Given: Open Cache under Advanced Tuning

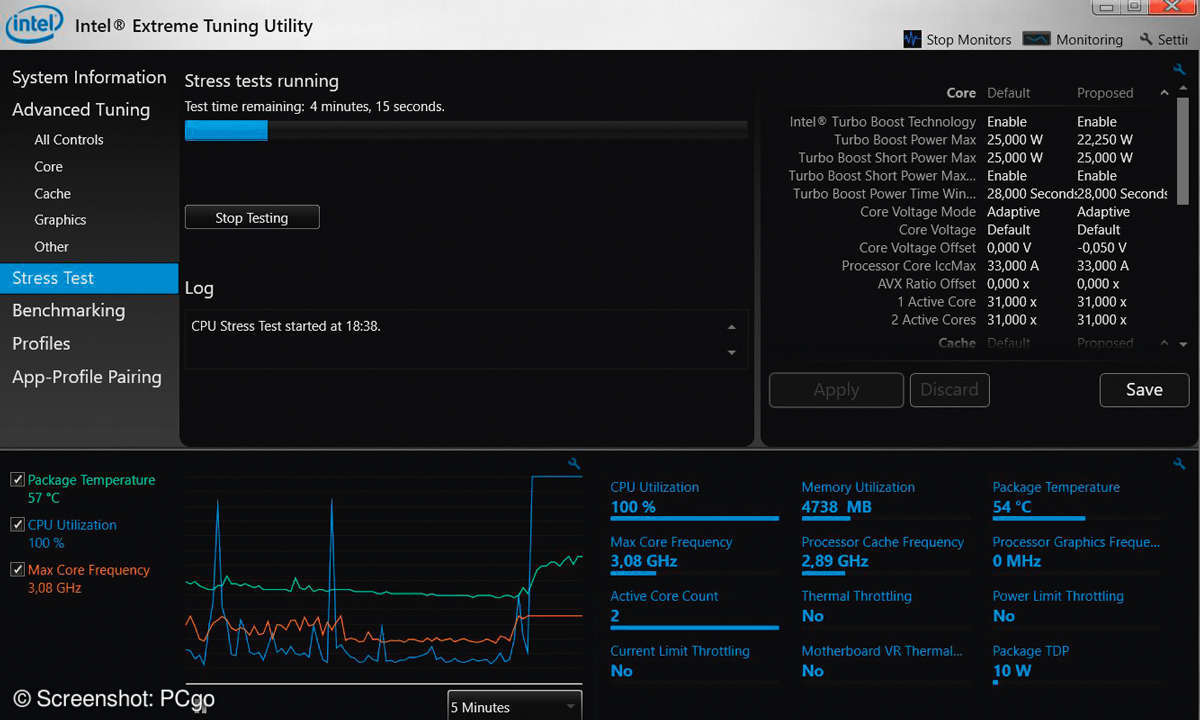Looking at the screenshot, I should pos(52,194).
